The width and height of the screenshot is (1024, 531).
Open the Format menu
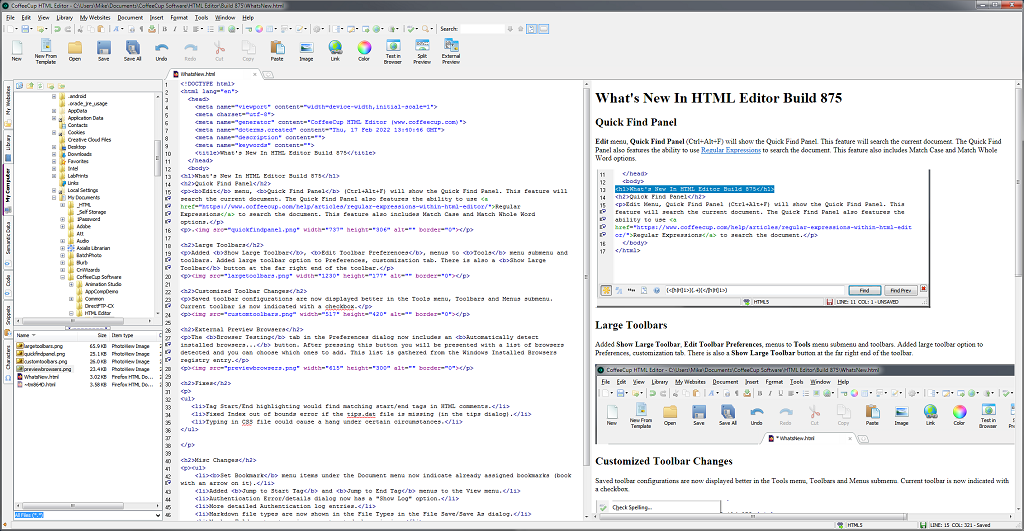(x=179, y=18)
